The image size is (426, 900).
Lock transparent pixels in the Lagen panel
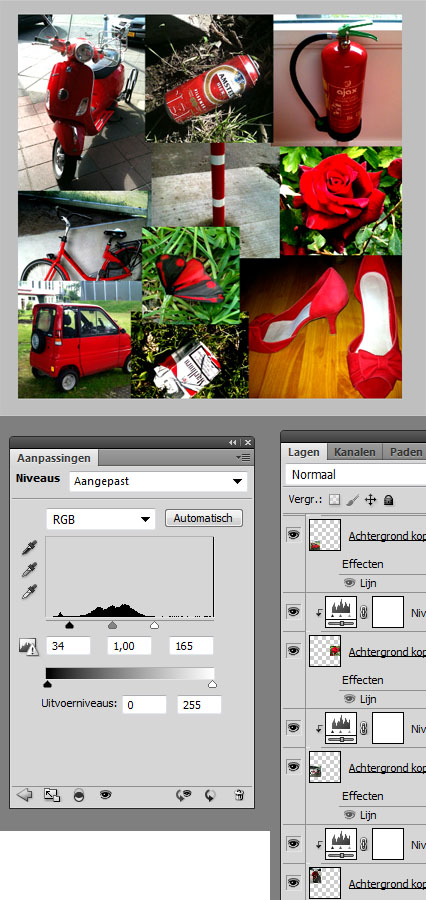(x=334, y=500)
